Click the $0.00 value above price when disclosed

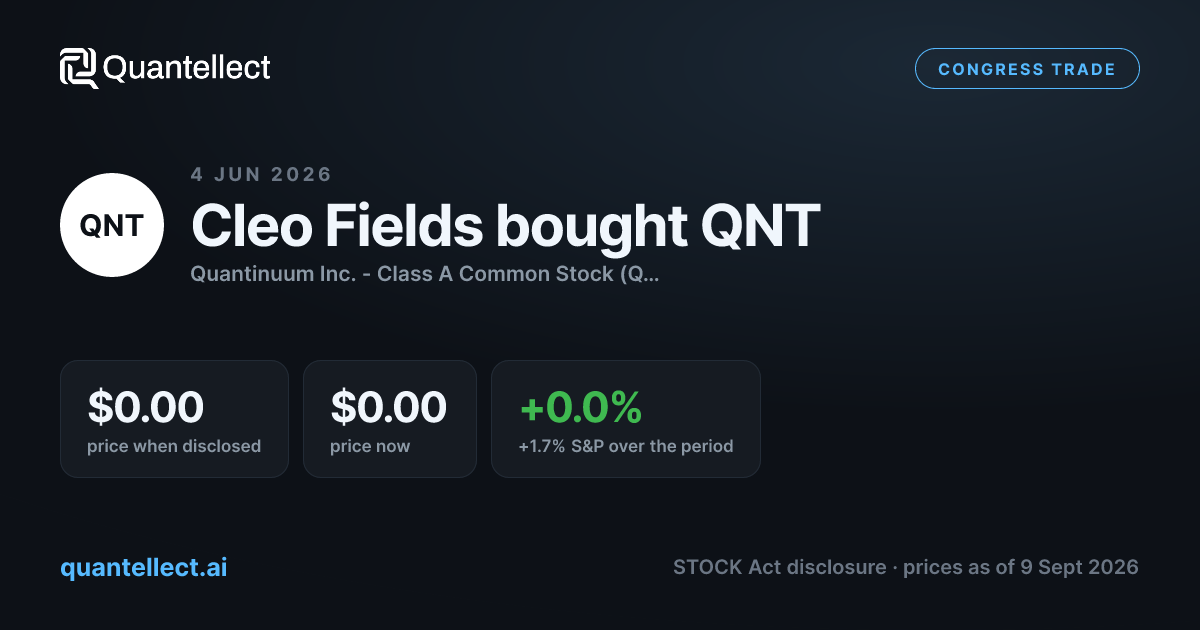tap(146, 407)
